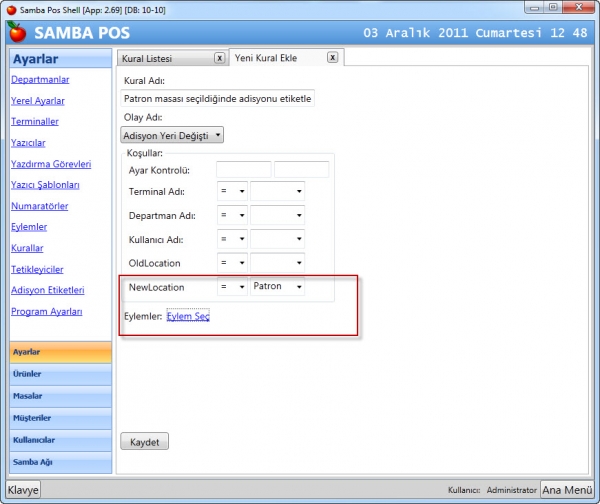Screen dimensions: 600x504
Task: Open the Numaratörler link
Action: (40, 206)
